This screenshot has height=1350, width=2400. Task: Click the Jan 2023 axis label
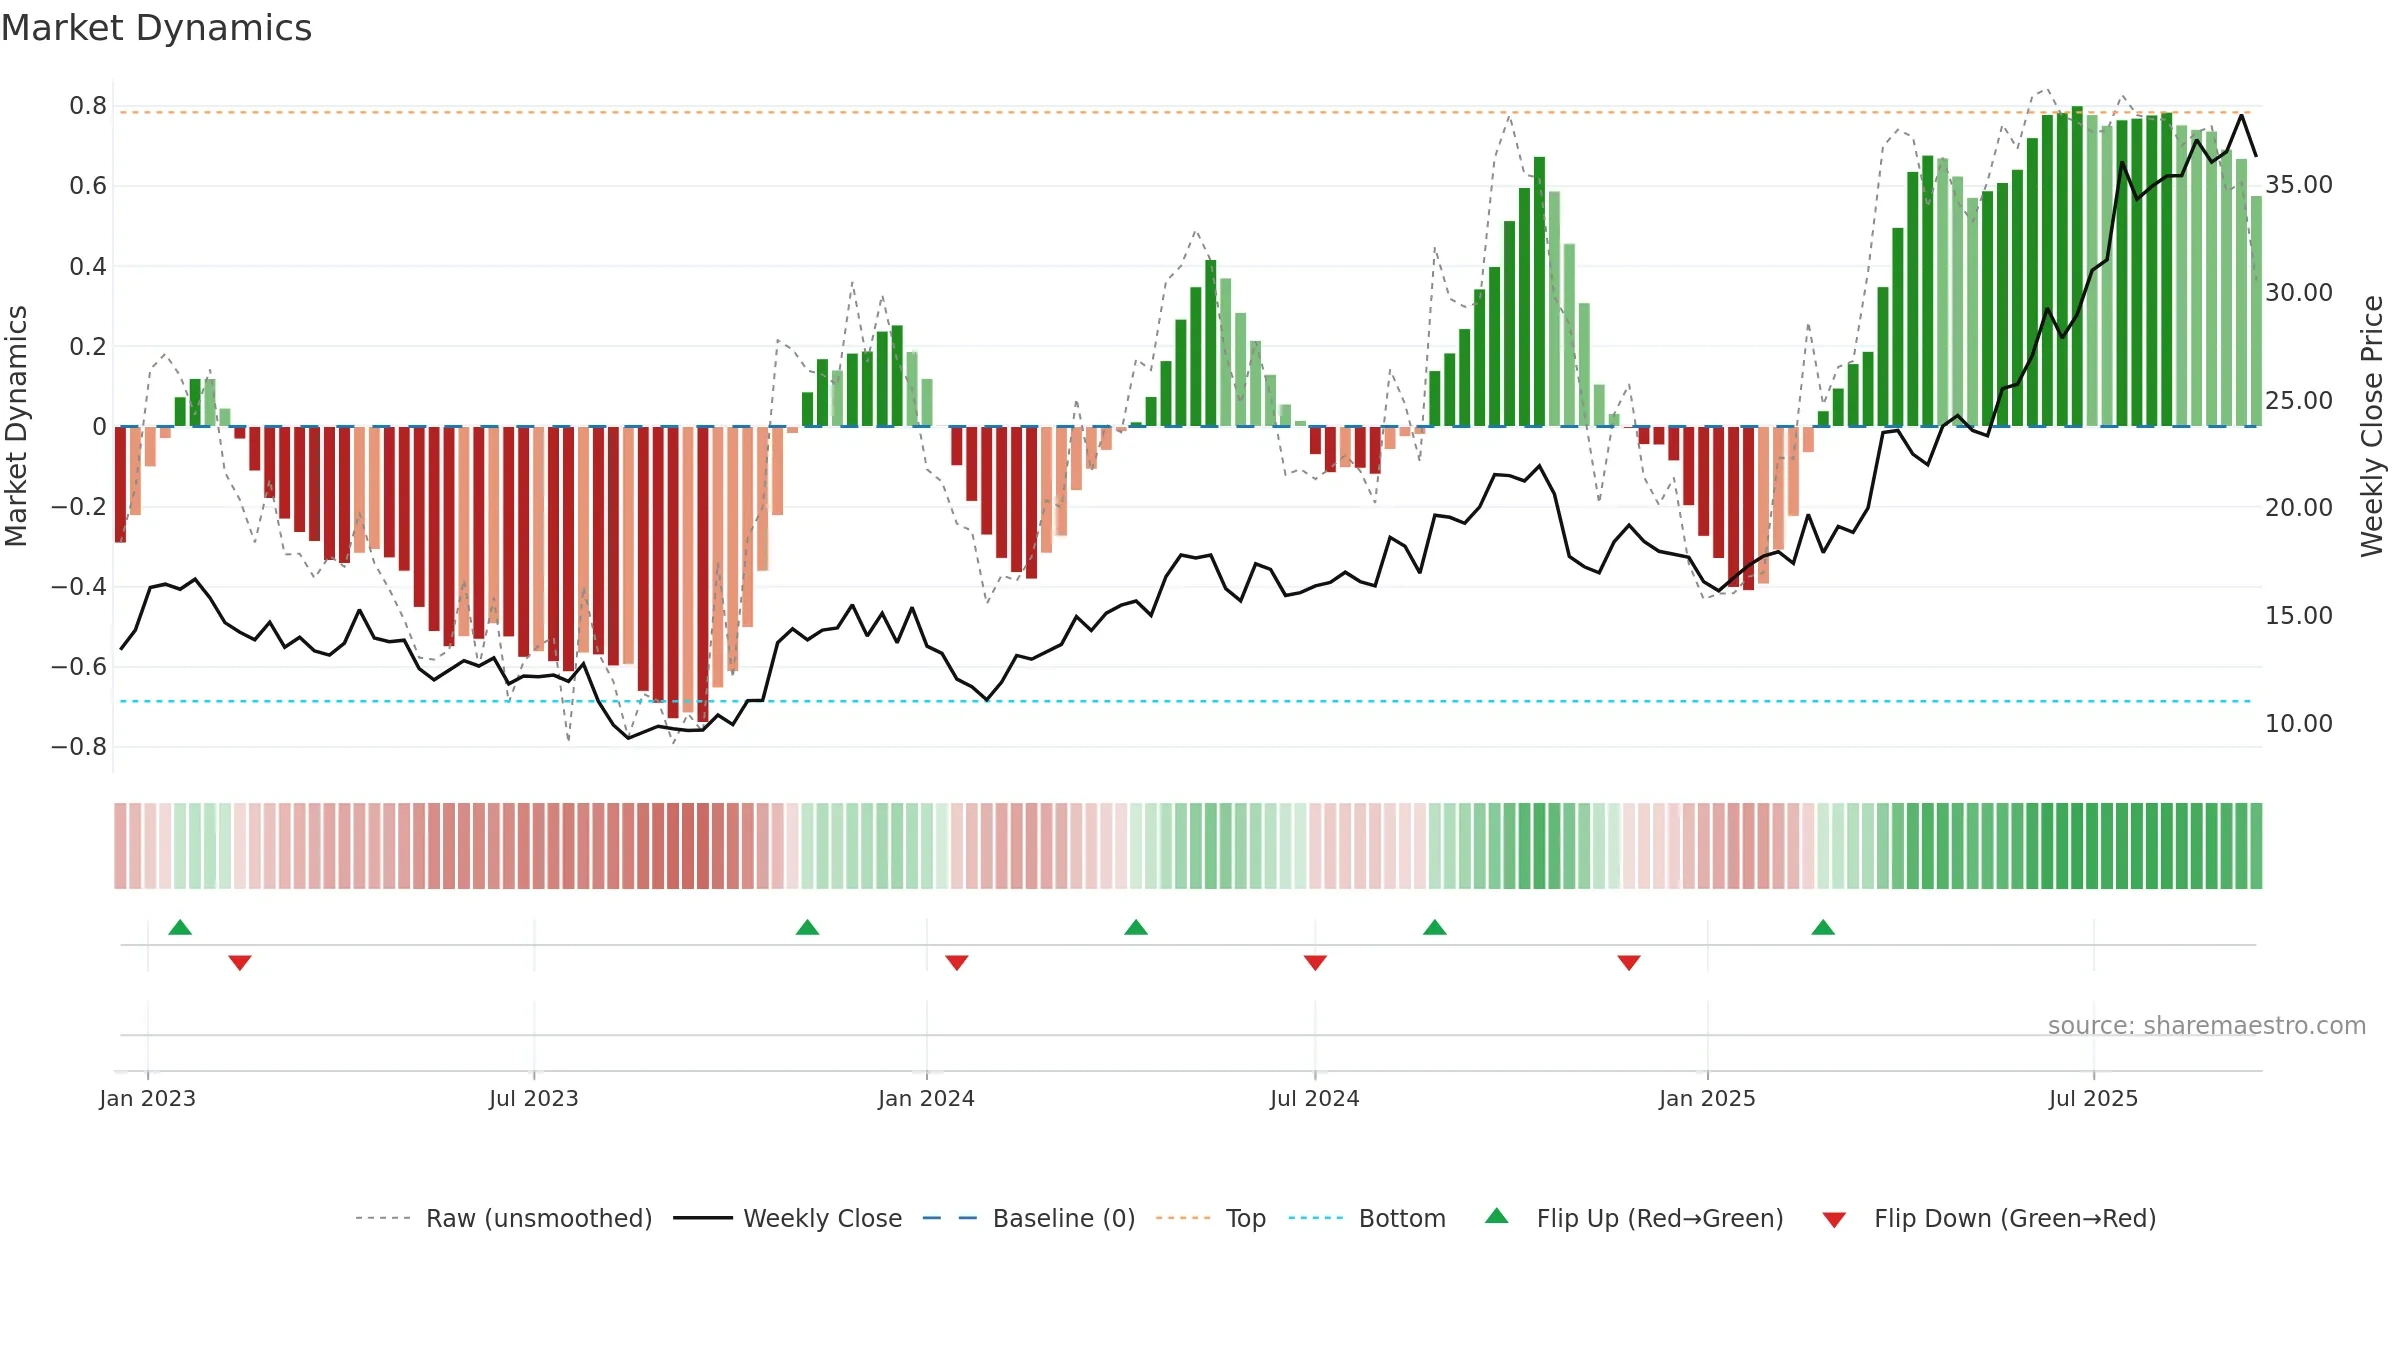[148, 1098]
